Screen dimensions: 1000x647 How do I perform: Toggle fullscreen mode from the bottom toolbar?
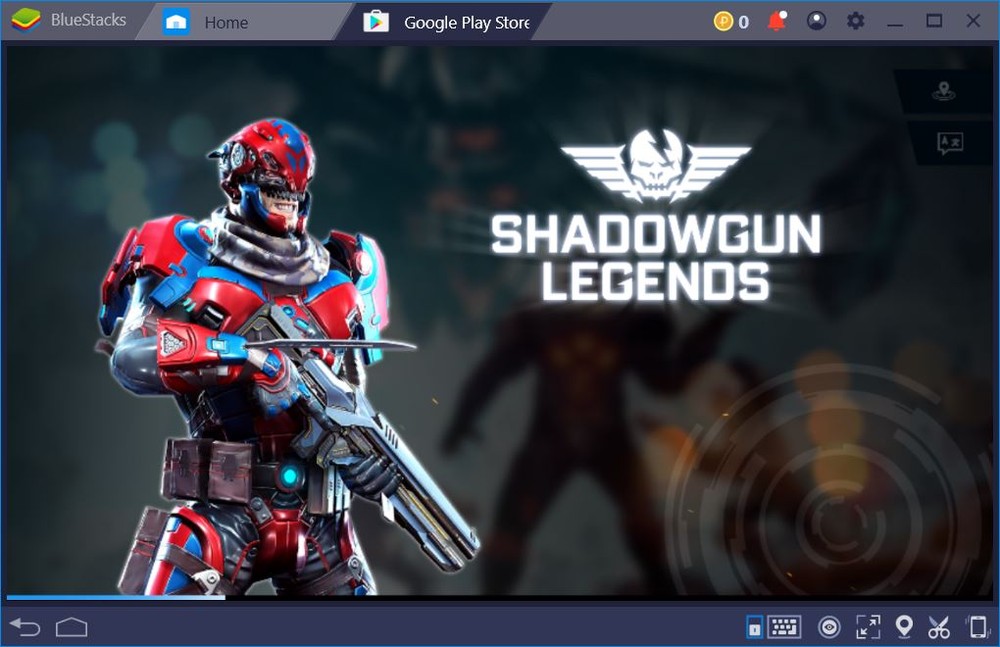click(867, 627)
